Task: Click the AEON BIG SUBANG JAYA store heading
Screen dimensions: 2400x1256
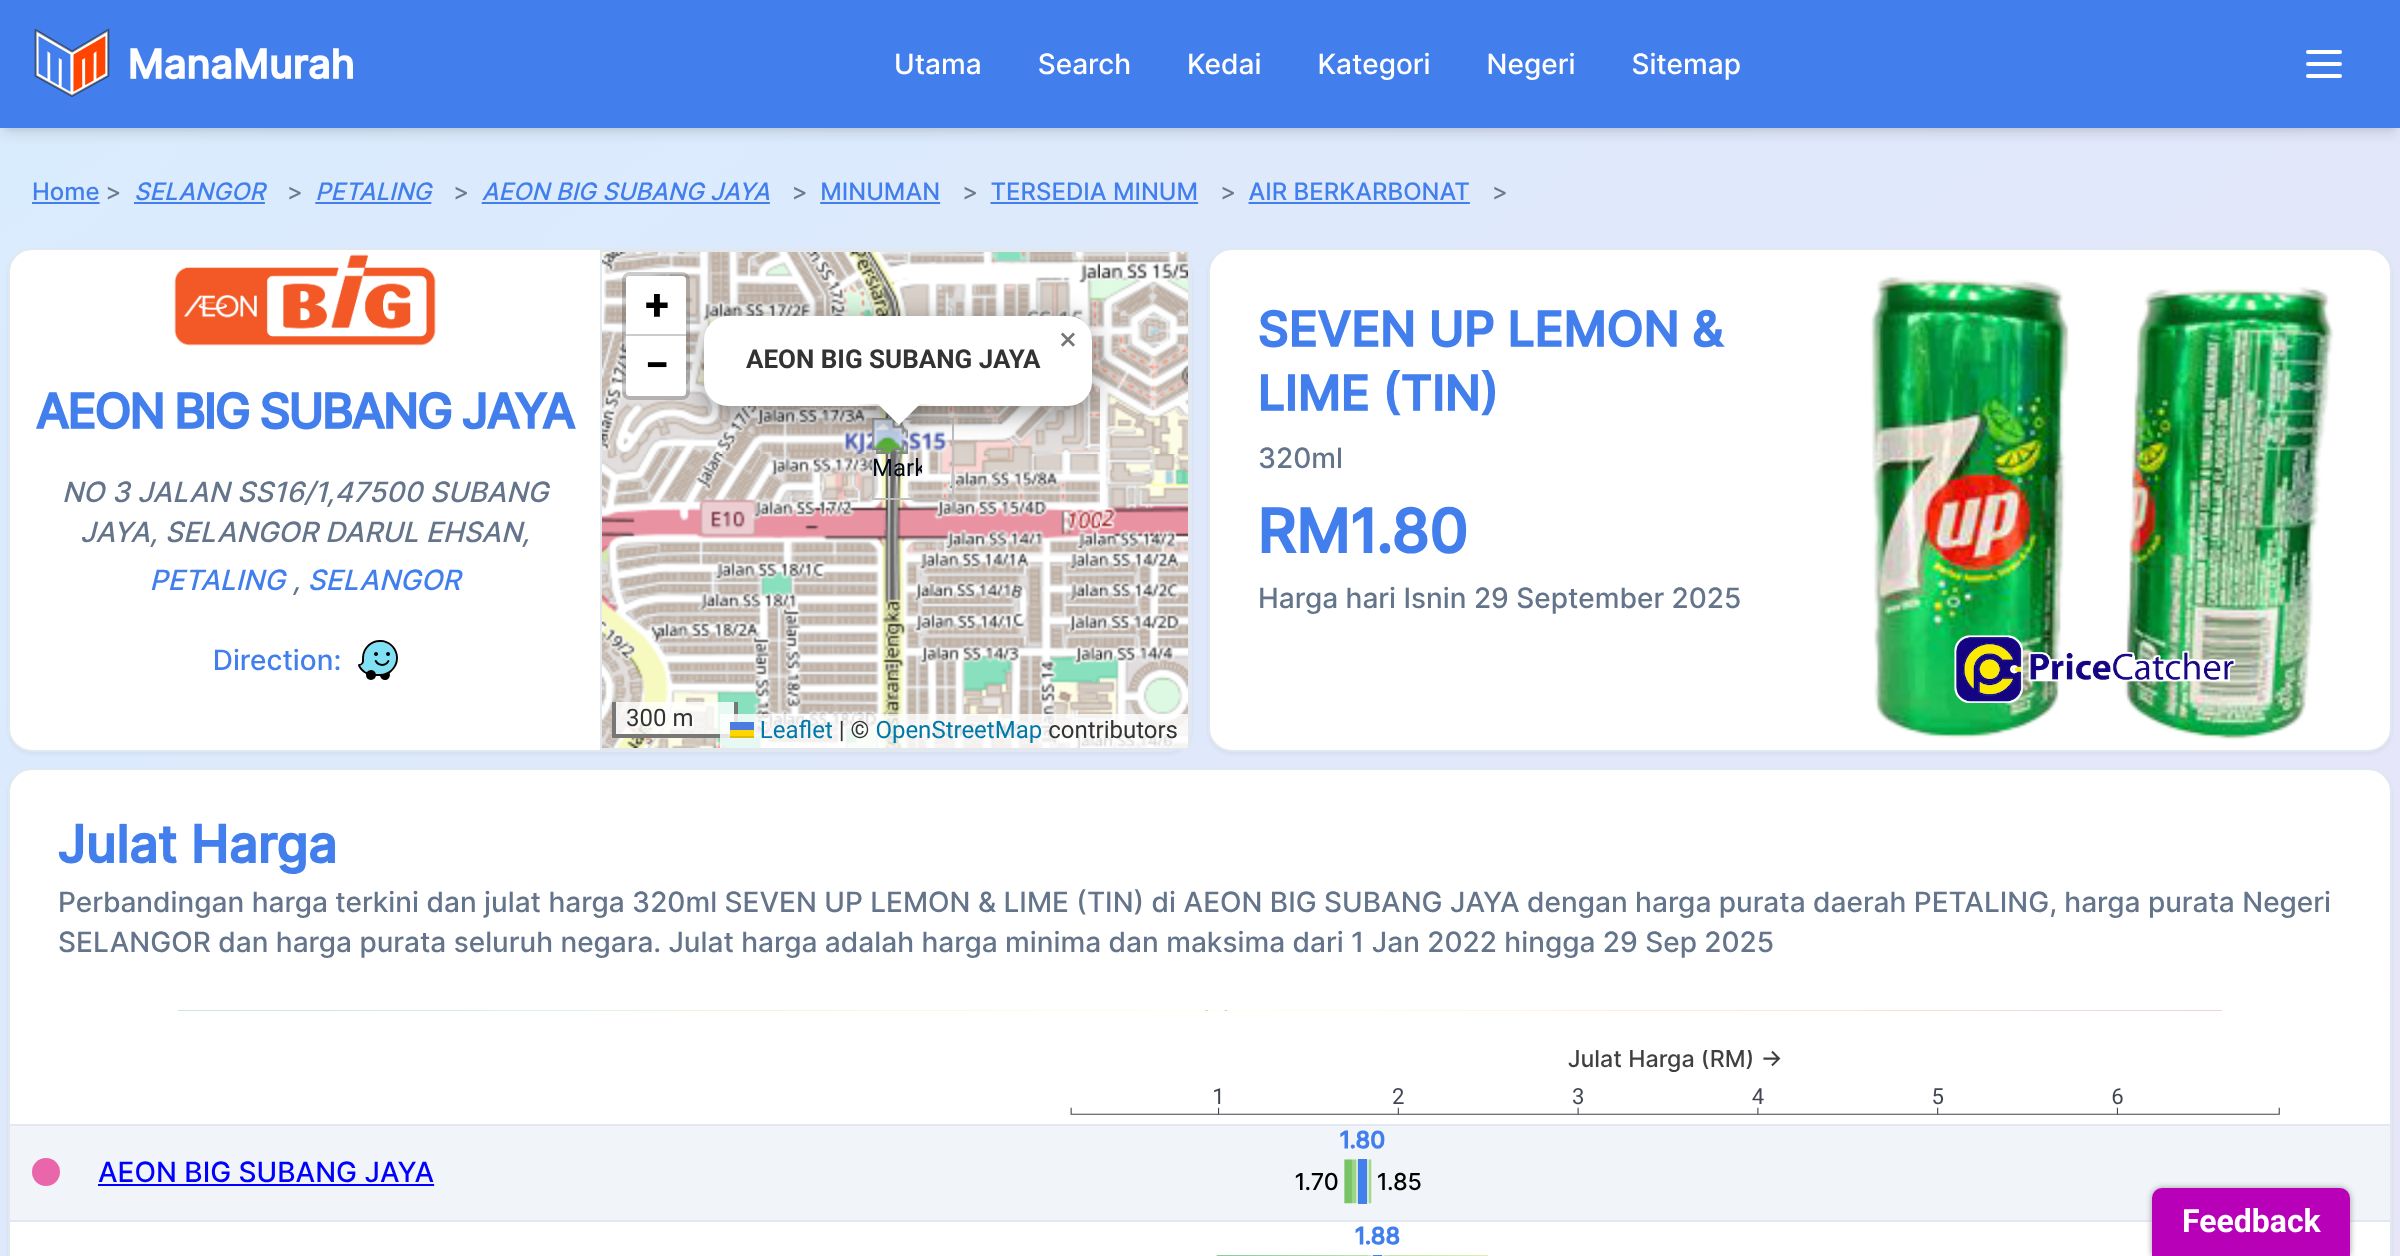Action: tap(305, 411)
